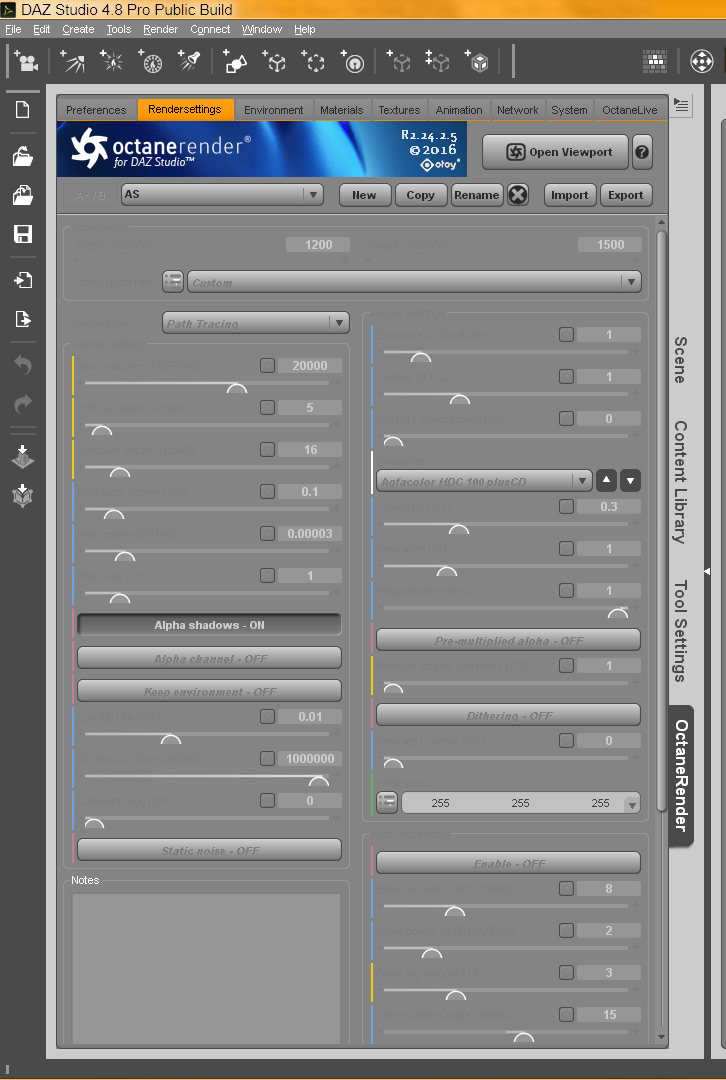This screenshot has height=1080, width=726.
Task: Click the Copy preset button
Action: click(x=420, y=195)
